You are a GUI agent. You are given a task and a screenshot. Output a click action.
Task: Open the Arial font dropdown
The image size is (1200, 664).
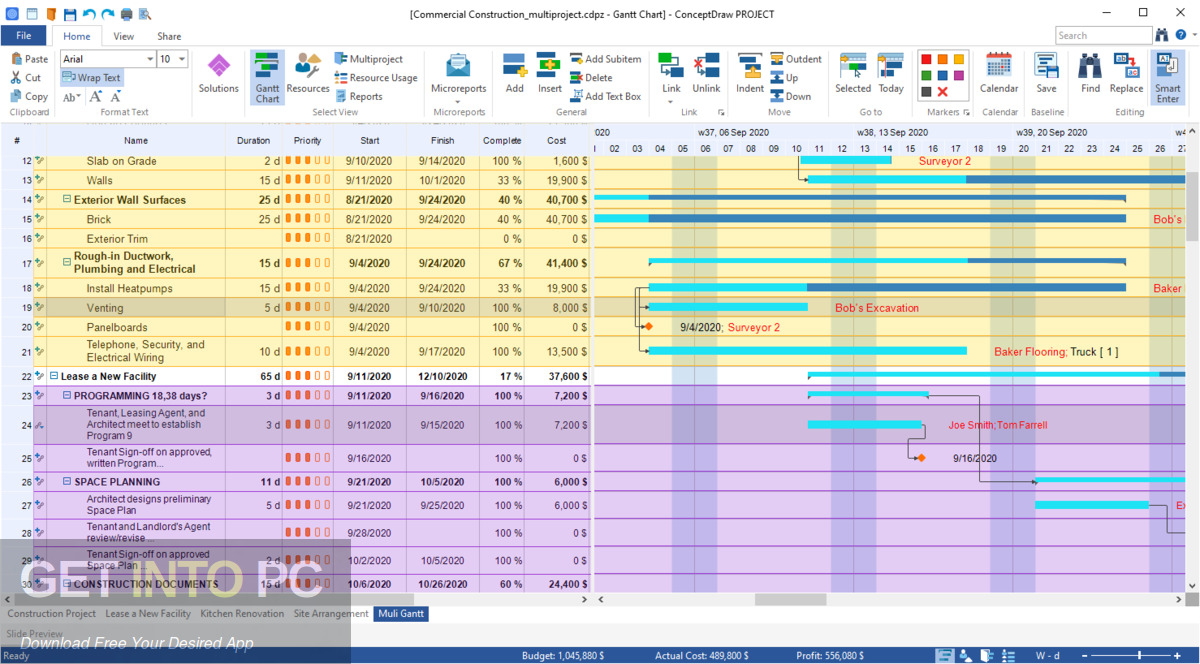click(151, 59)
